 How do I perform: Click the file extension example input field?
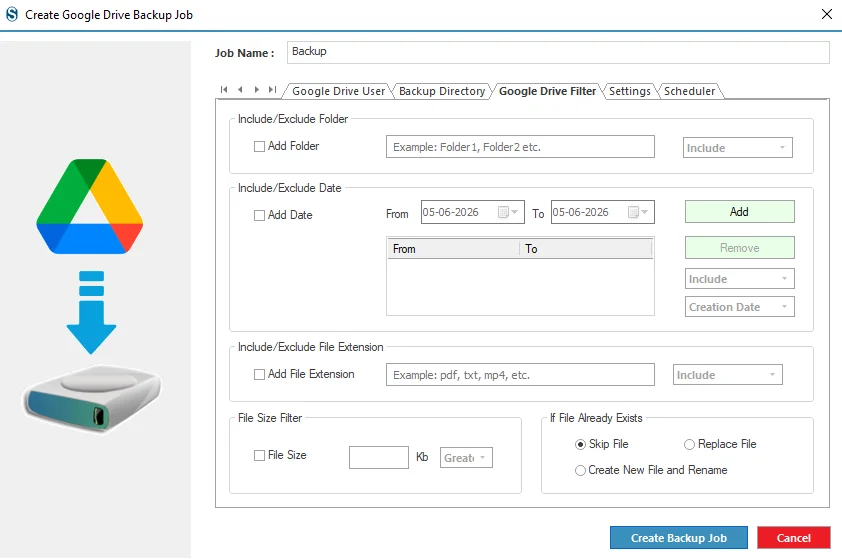[520, 375]
